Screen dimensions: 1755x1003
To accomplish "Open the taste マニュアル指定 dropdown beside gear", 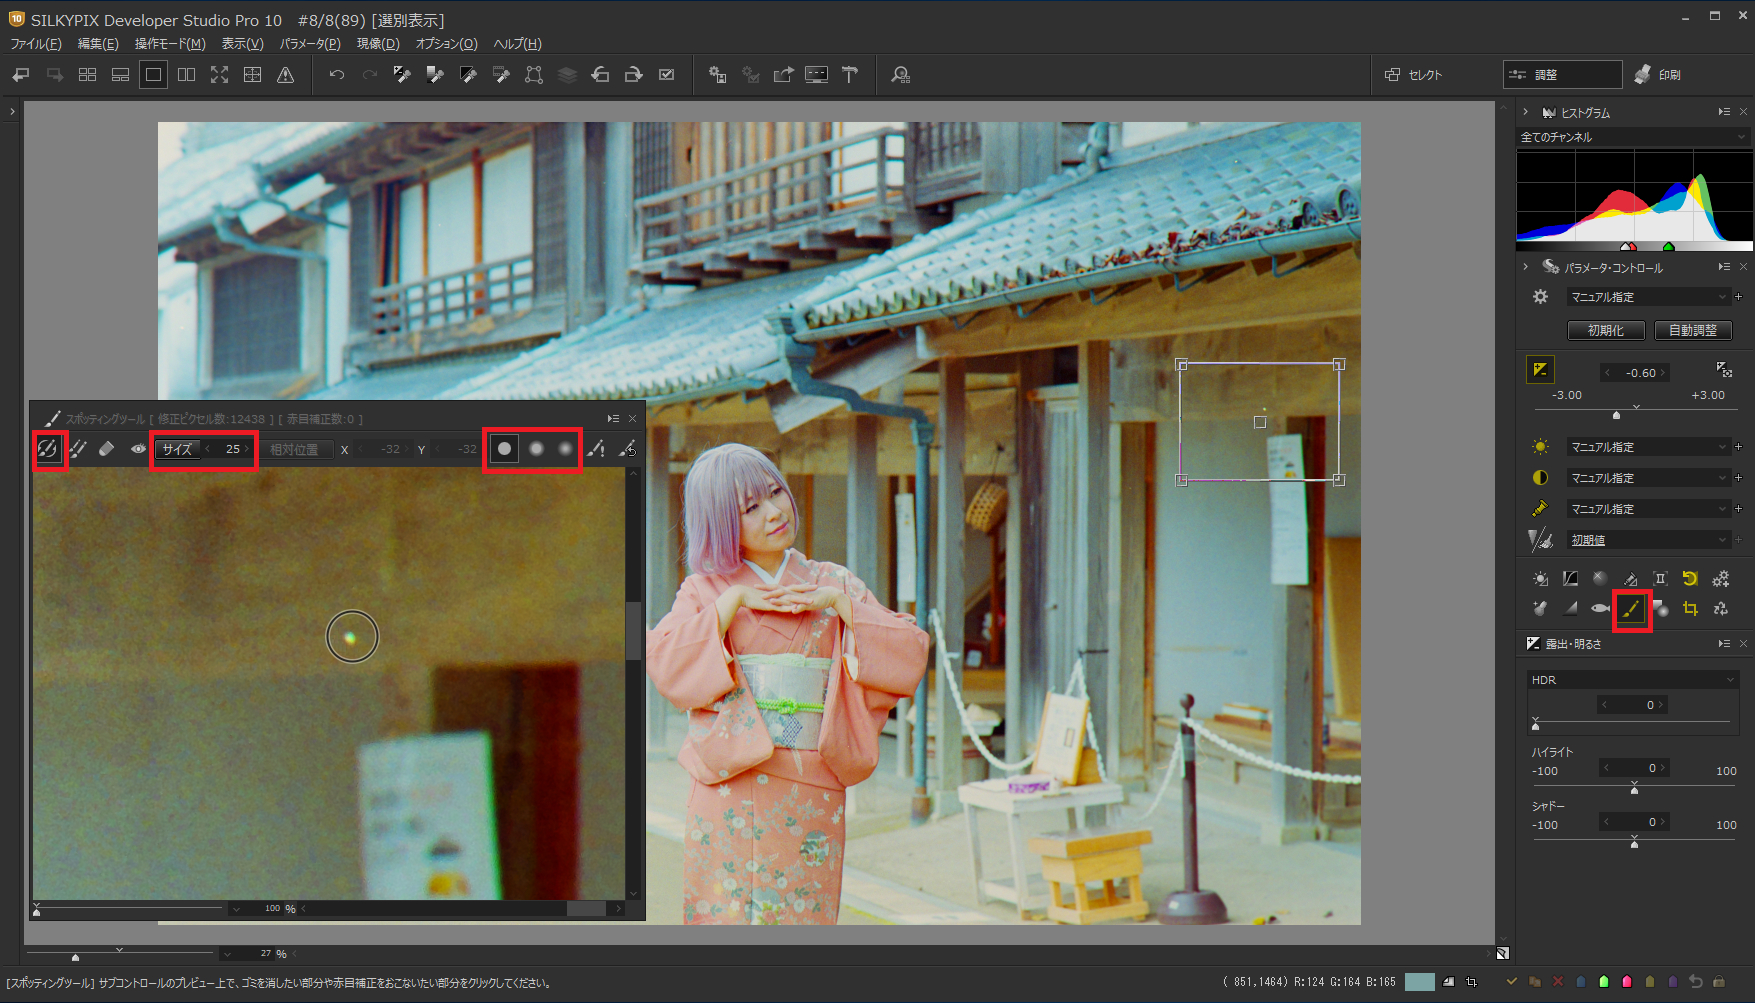I will click(1648, 297).
